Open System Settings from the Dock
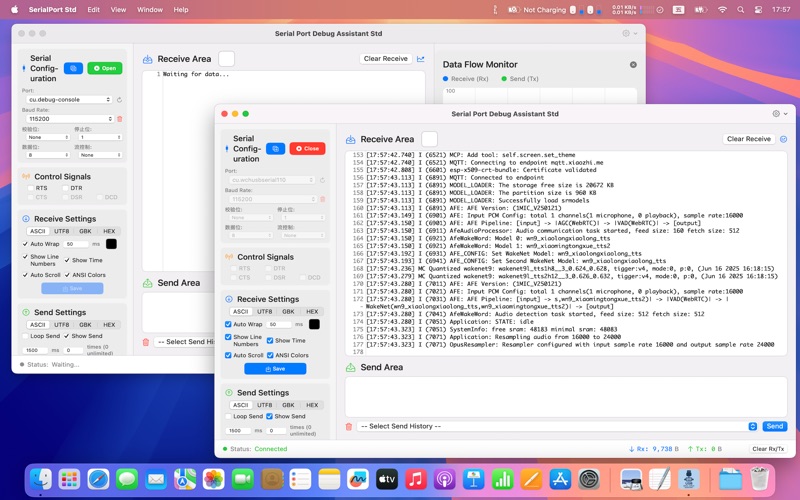The width and height of the screenshot is (800, 500). [589, 479]
